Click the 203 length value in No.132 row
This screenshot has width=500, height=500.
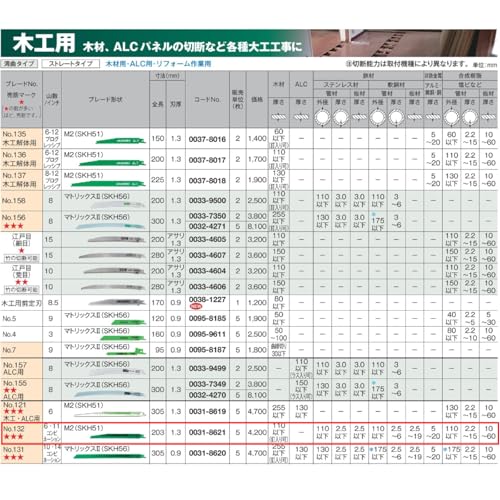[x=158, y=432]
